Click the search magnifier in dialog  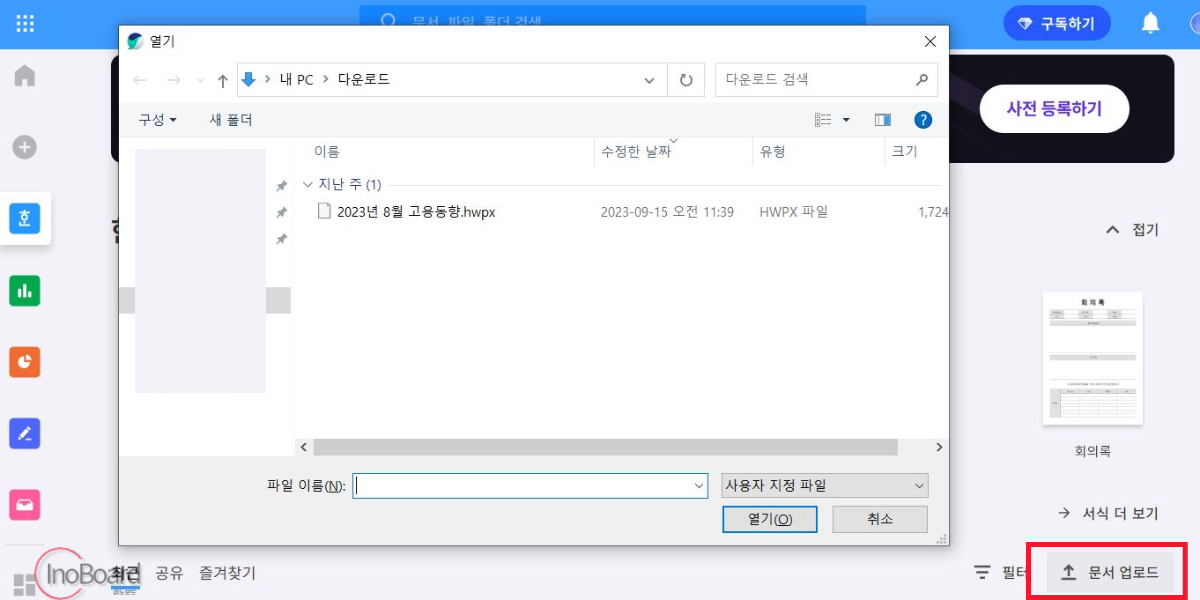(x=922, y=79)
